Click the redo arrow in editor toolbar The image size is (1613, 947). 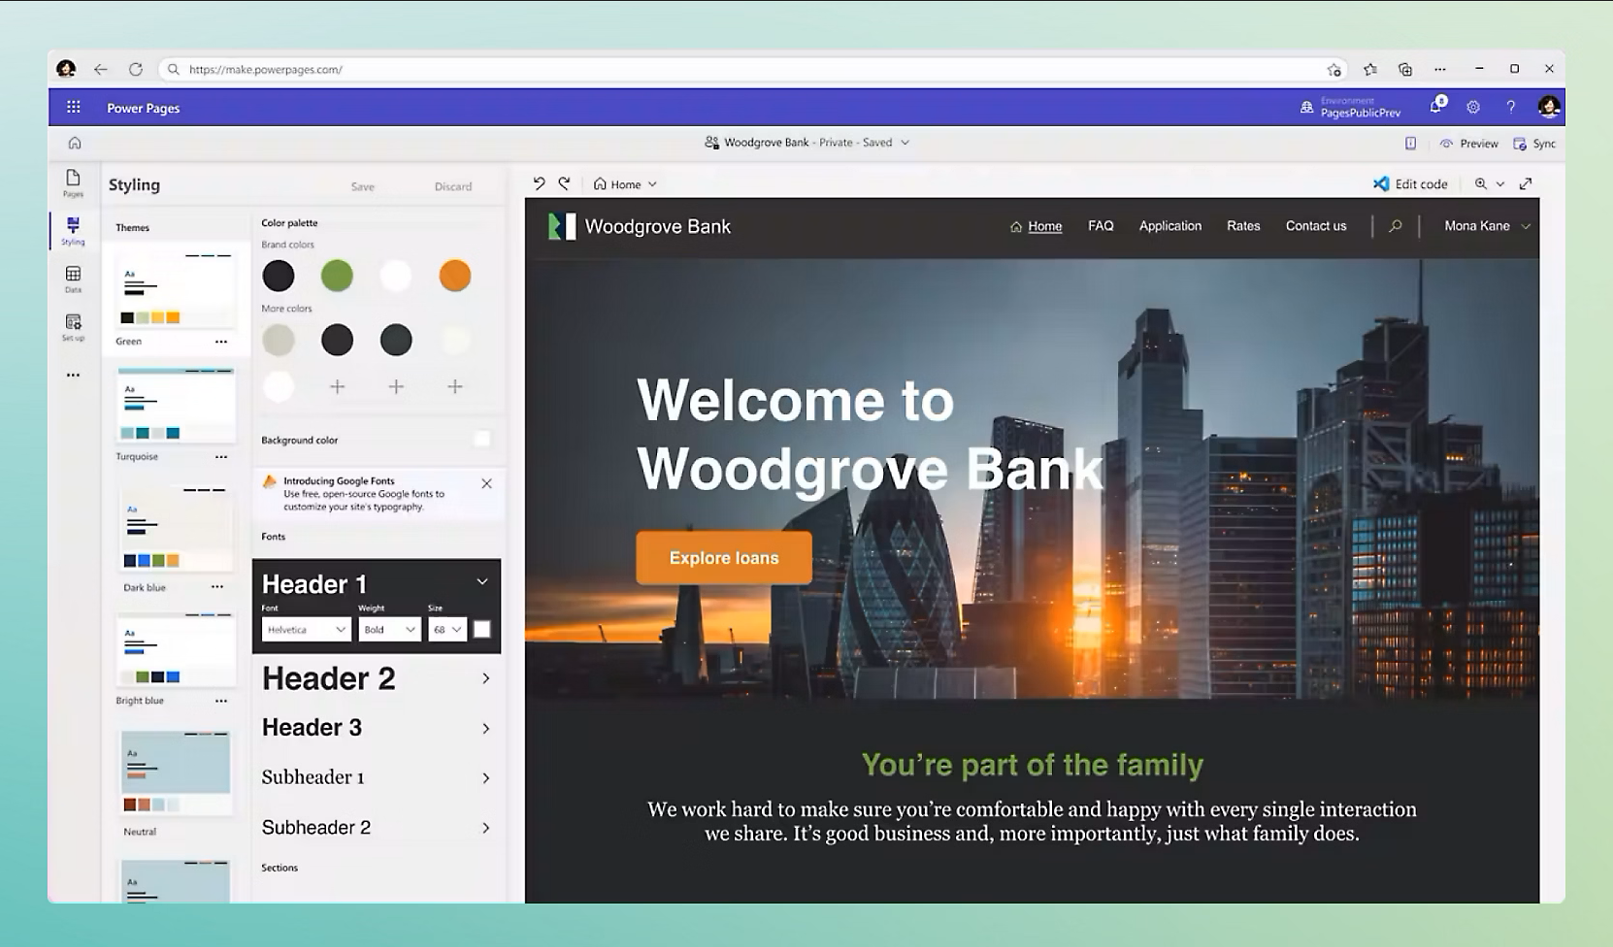coord(565,184)
